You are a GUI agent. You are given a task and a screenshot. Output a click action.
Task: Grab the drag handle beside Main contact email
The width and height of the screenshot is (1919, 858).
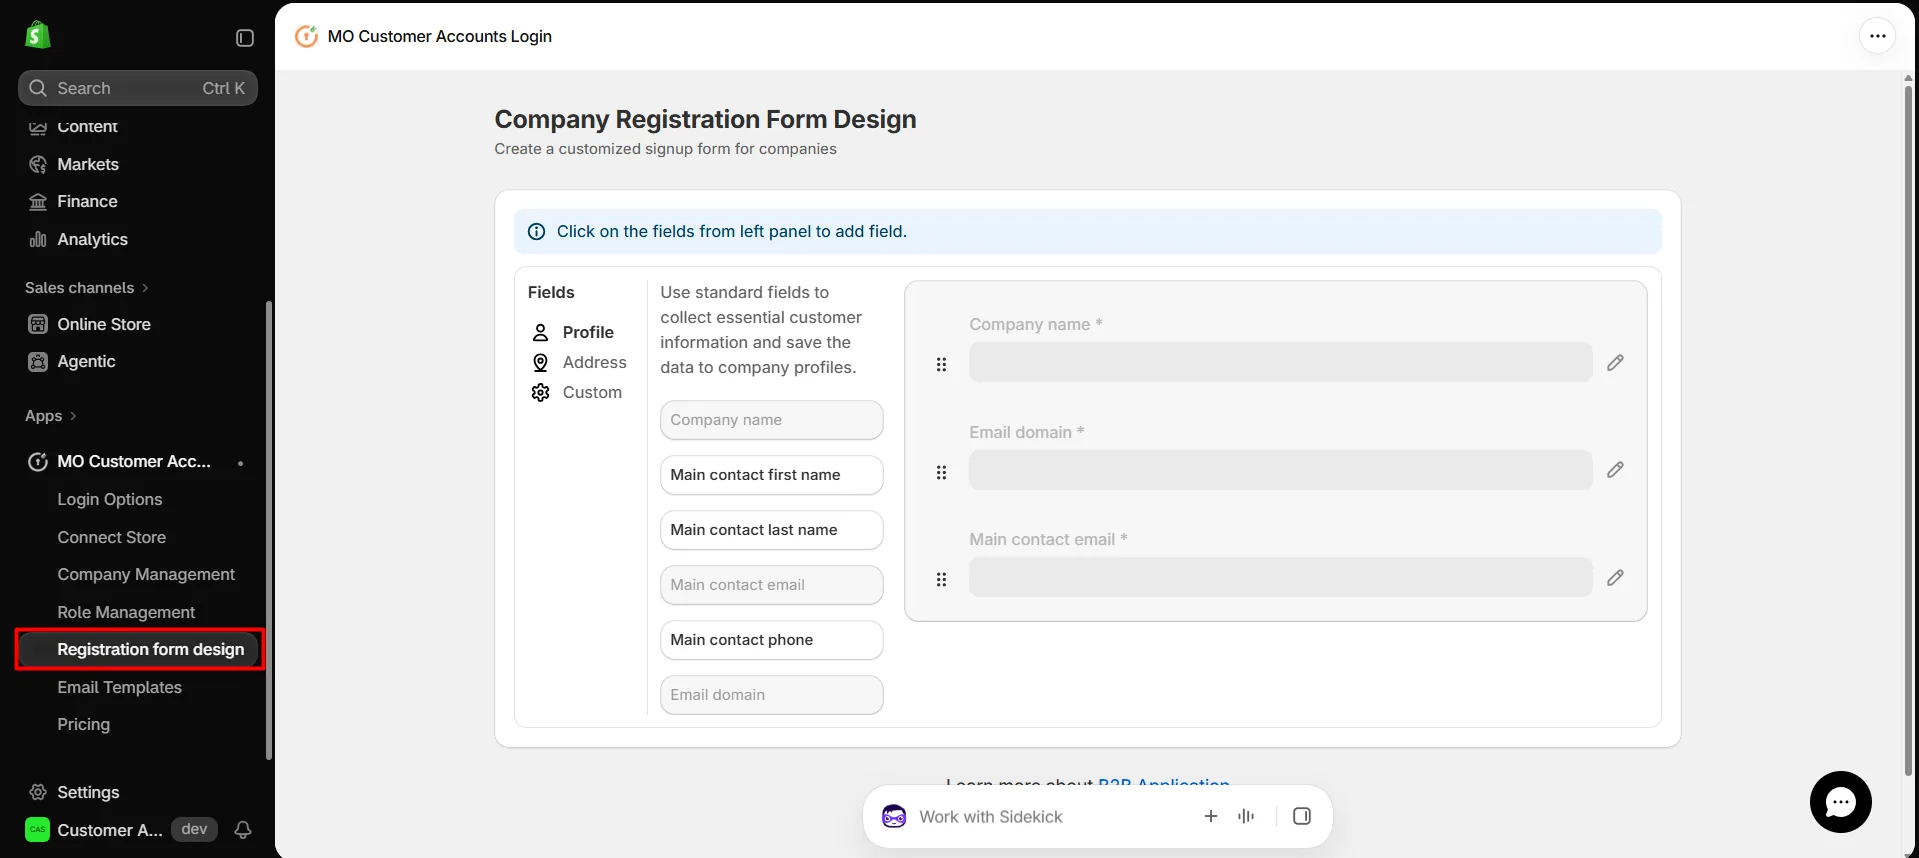tap(941, 580)
